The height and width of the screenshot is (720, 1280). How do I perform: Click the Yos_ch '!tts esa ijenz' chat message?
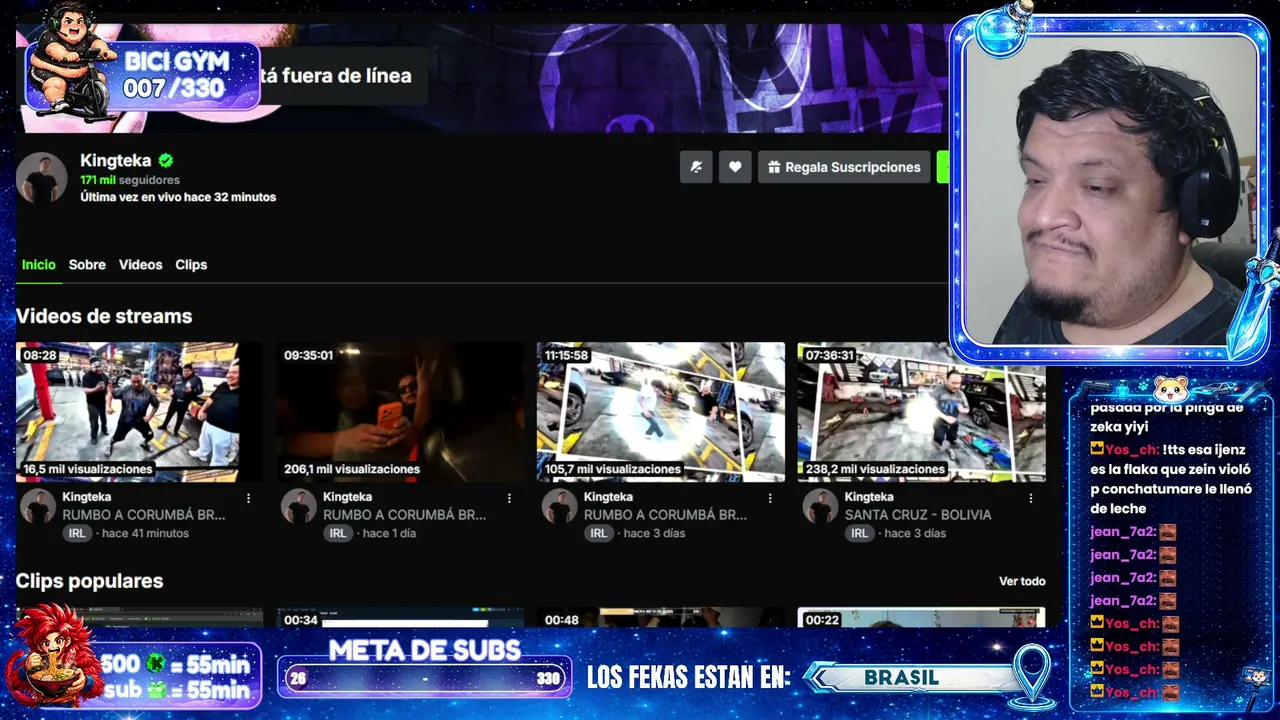1170,479
